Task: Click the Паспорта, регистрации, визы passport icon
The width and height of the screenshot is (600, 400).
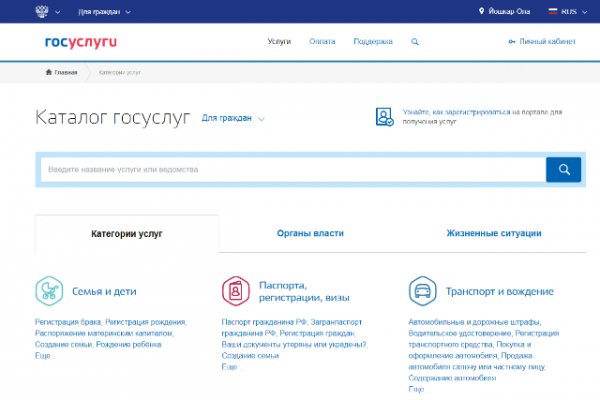Action: click(236, 291)
